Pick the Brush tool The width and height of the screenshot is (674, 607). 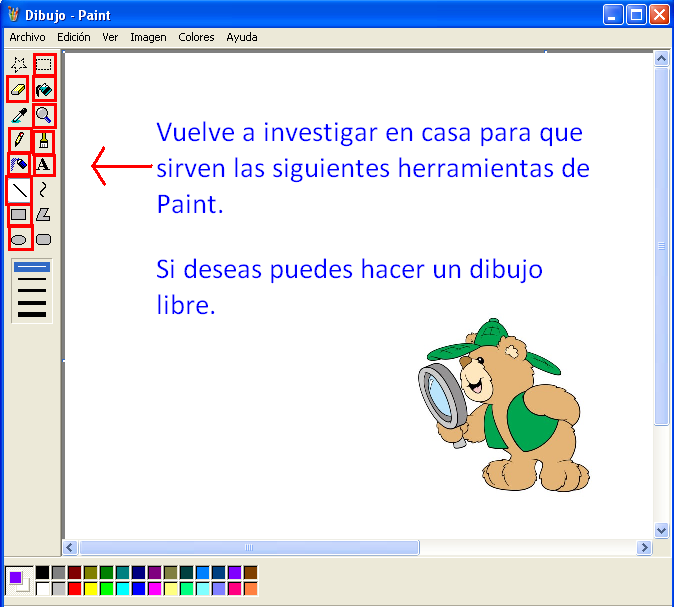pyautogui.click(x=44, y=140)
